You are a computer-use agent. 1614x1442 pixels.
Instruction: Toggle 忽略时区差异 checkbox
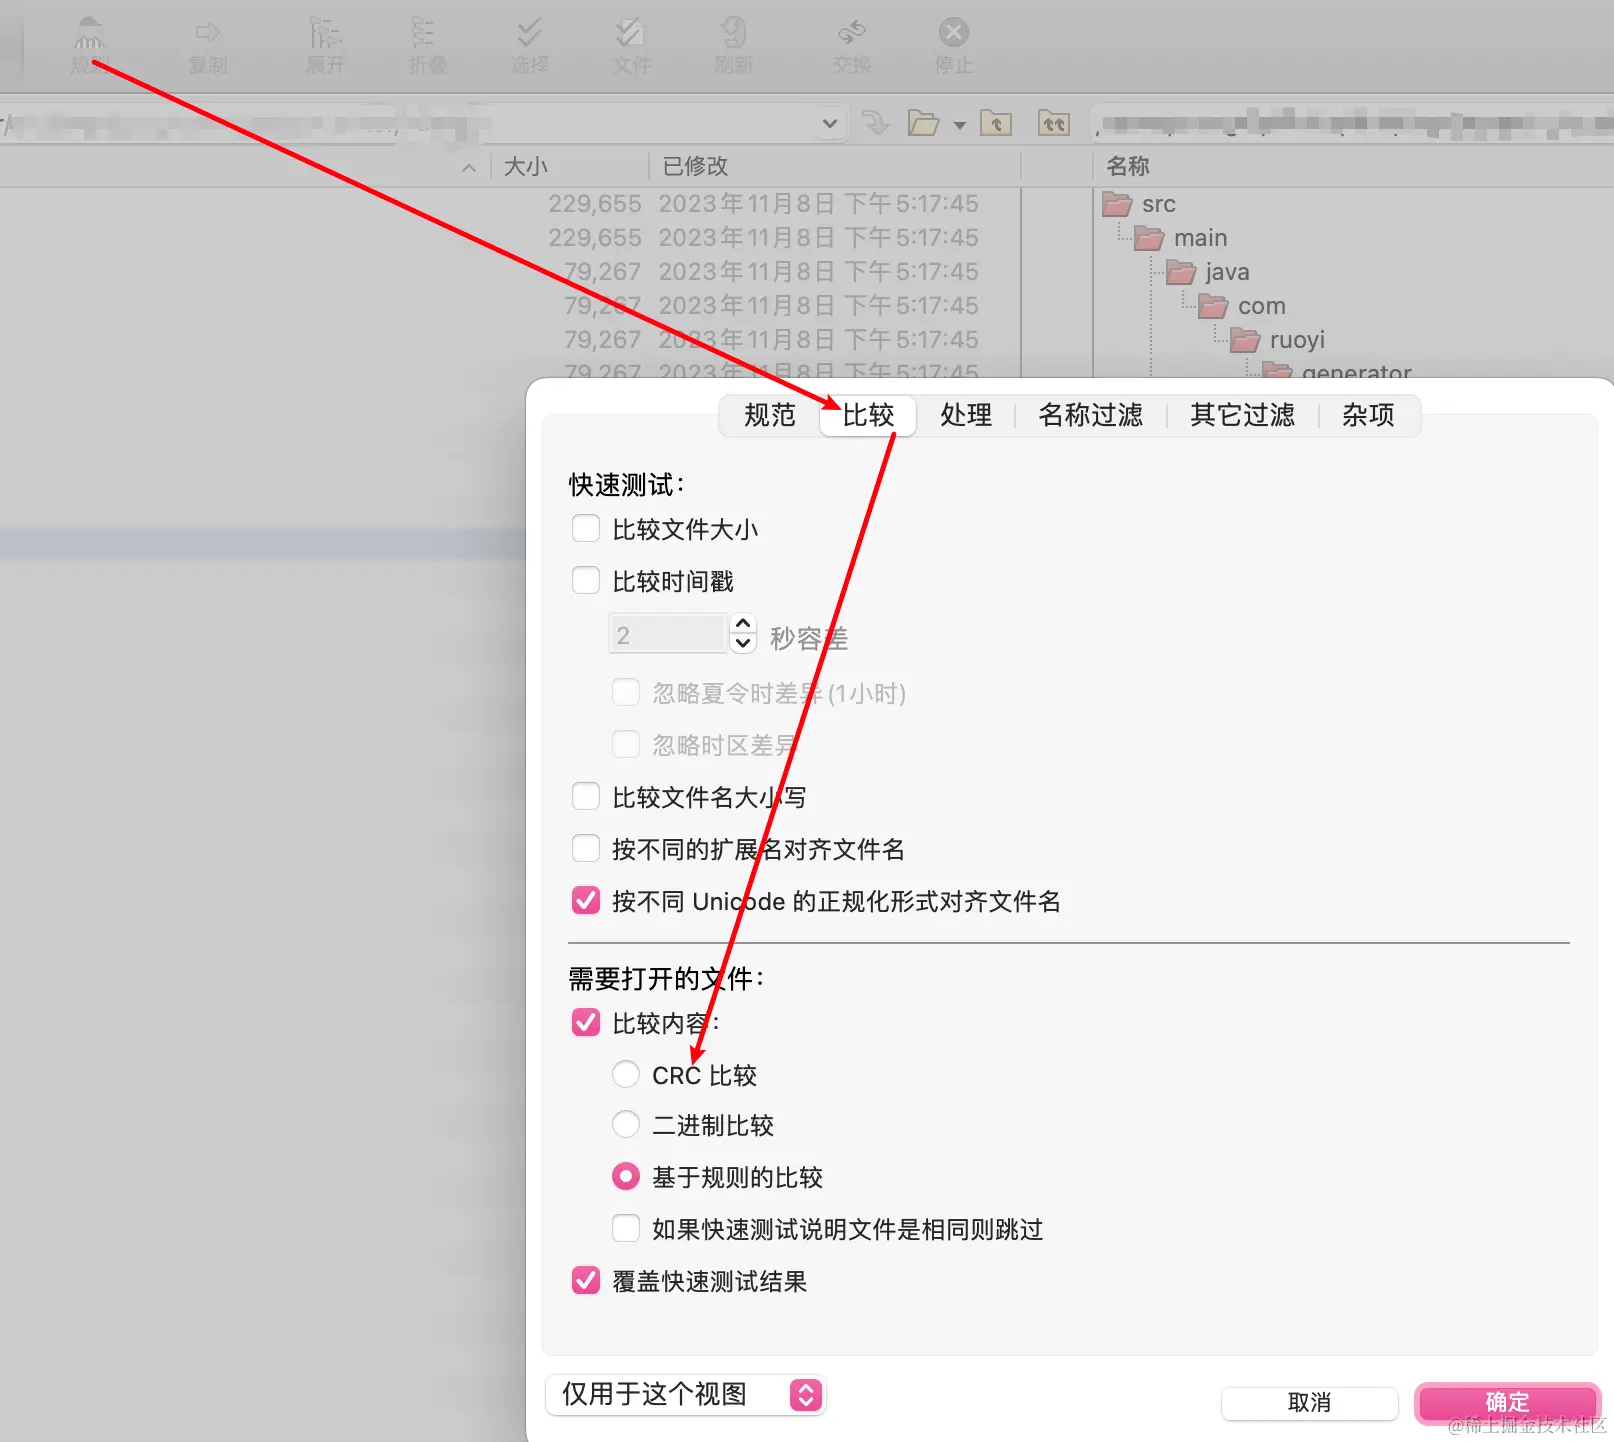click(626, 744)
